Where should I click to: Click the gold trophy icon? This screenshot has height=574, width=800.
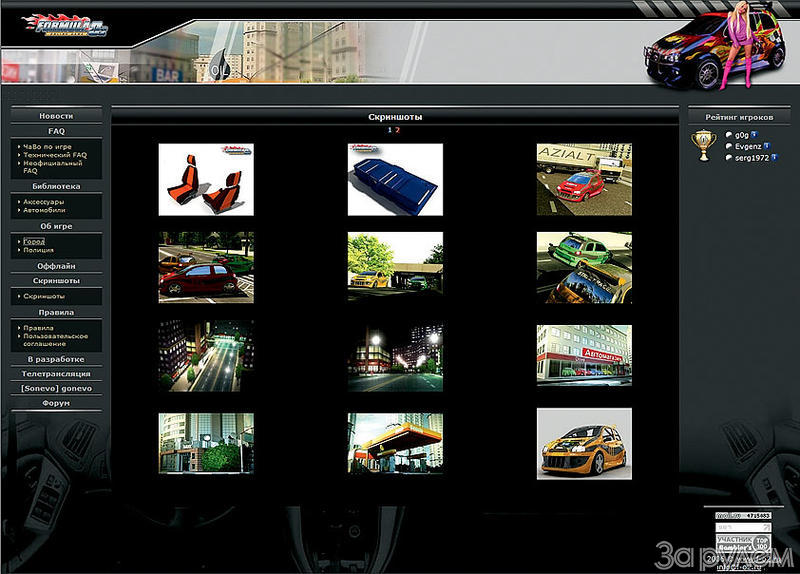click(x=703, y=146)
